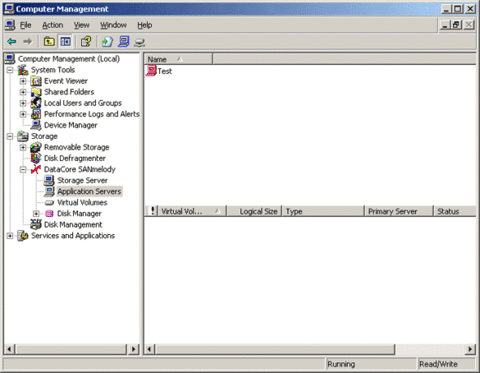Sort by the Name column header
480x373 pixels.
pyautogui.click(x=178, y=59)
